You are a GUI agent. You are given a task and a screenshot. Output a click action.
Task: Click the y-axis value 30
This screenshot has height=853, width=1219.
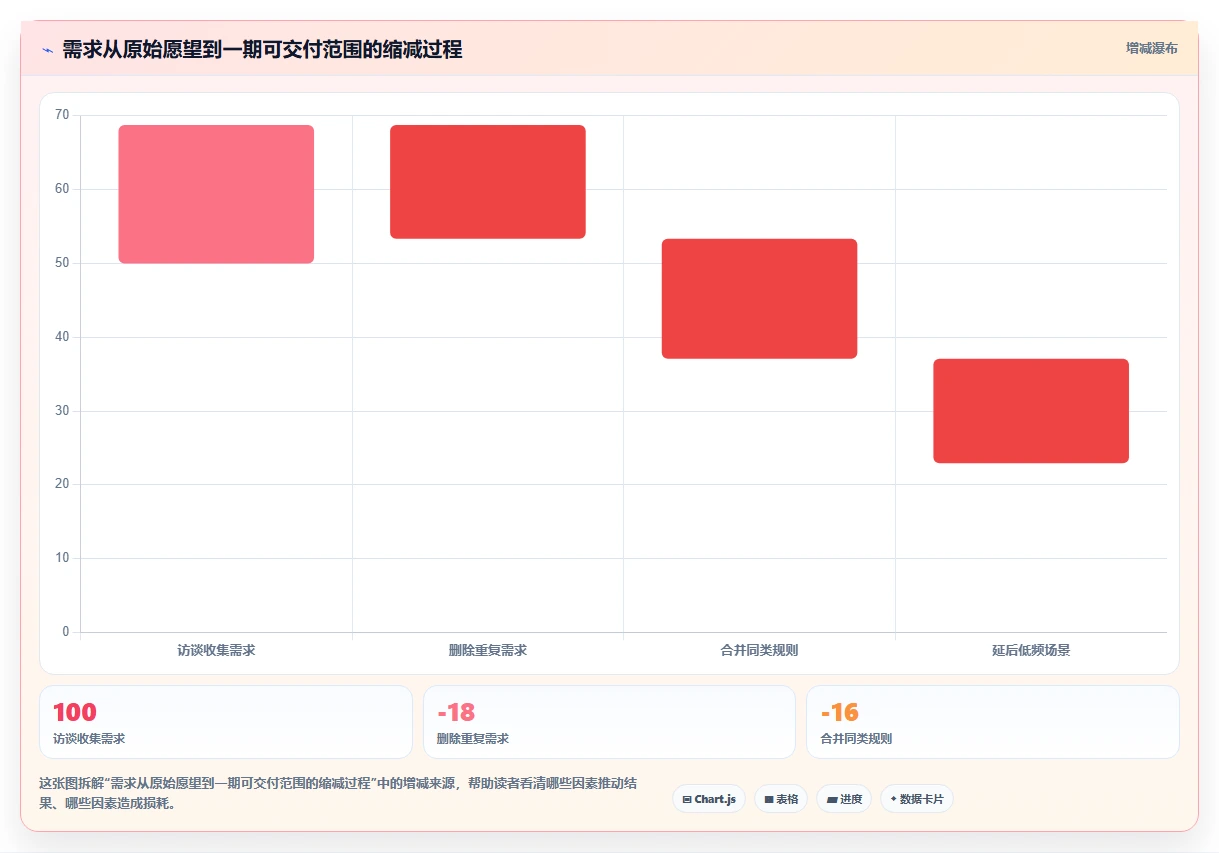tap(63, 411)
